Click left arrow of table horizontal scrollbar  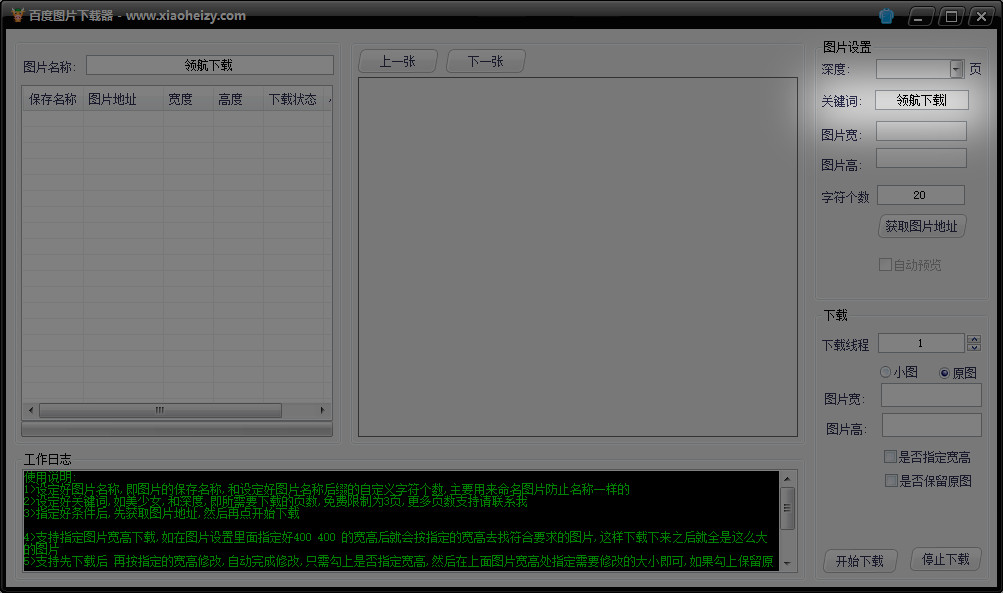tap(31, 410)
